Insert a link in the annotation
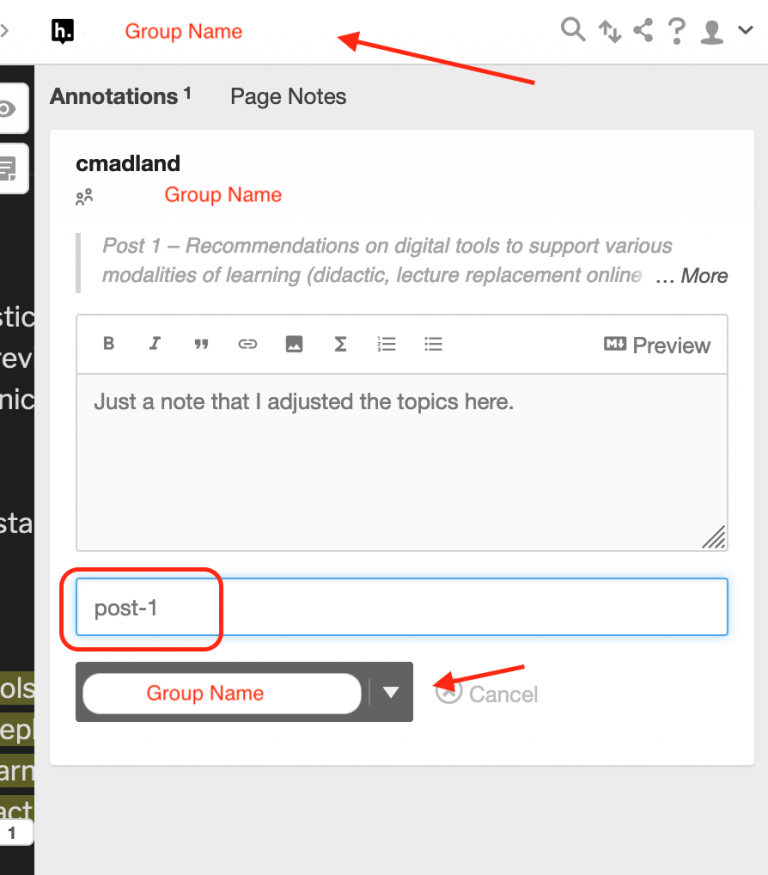768x875 pixels. pos(248,344)
